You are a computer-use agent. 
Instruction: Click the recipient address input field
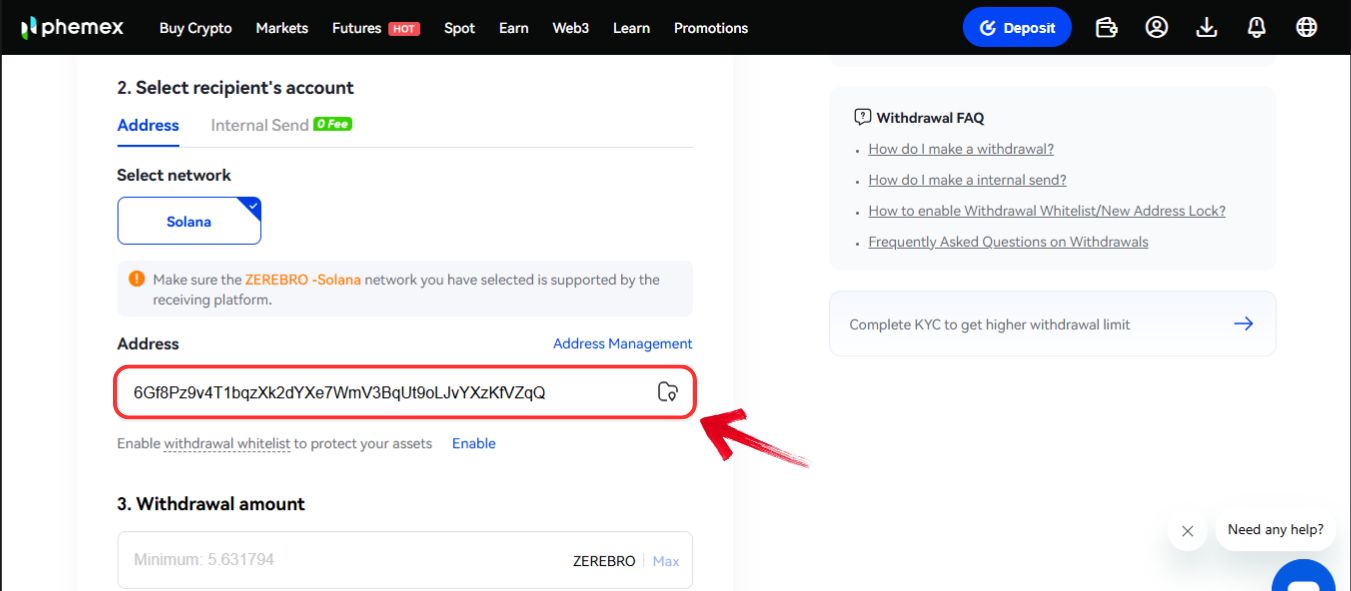pos(405,392)
